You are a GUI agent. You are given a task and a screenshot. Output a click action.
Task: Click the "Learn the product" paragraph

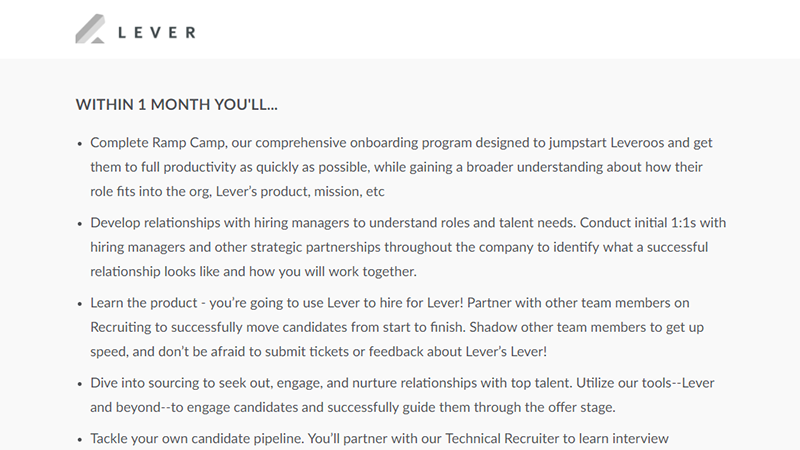[x=397, y=327]
